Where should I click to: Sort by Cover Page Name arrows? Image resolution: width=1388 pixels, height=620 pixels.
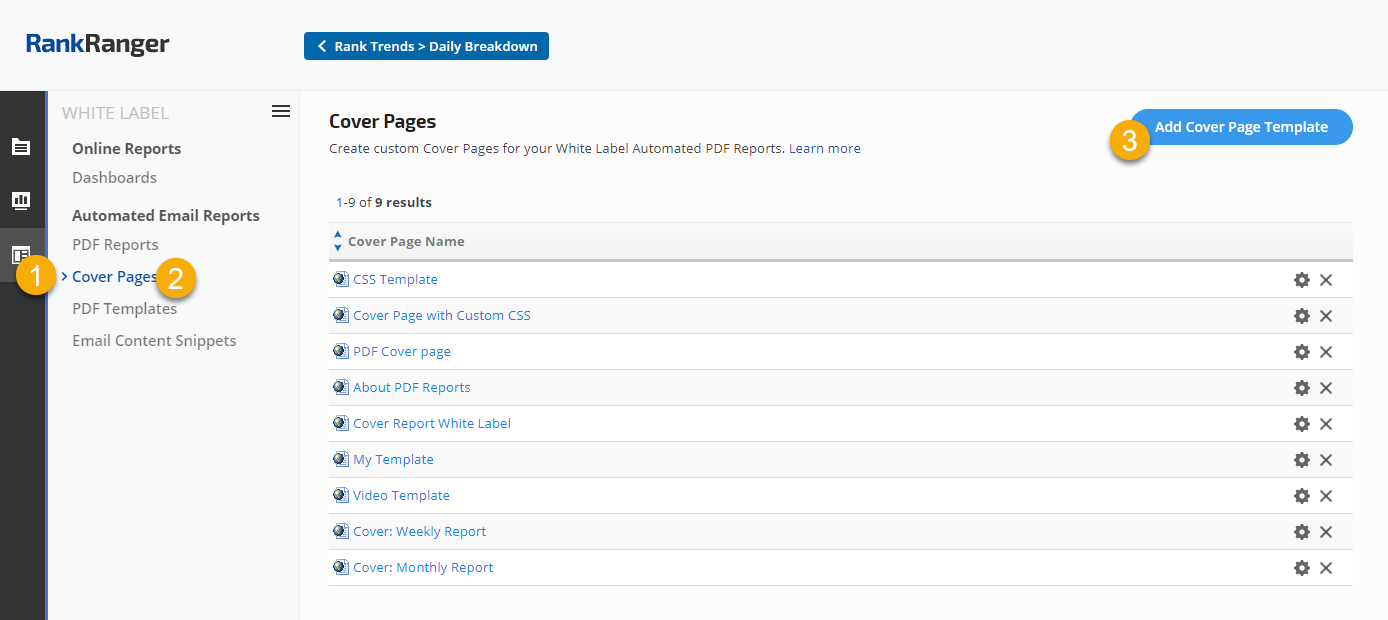tap(337, 241)
